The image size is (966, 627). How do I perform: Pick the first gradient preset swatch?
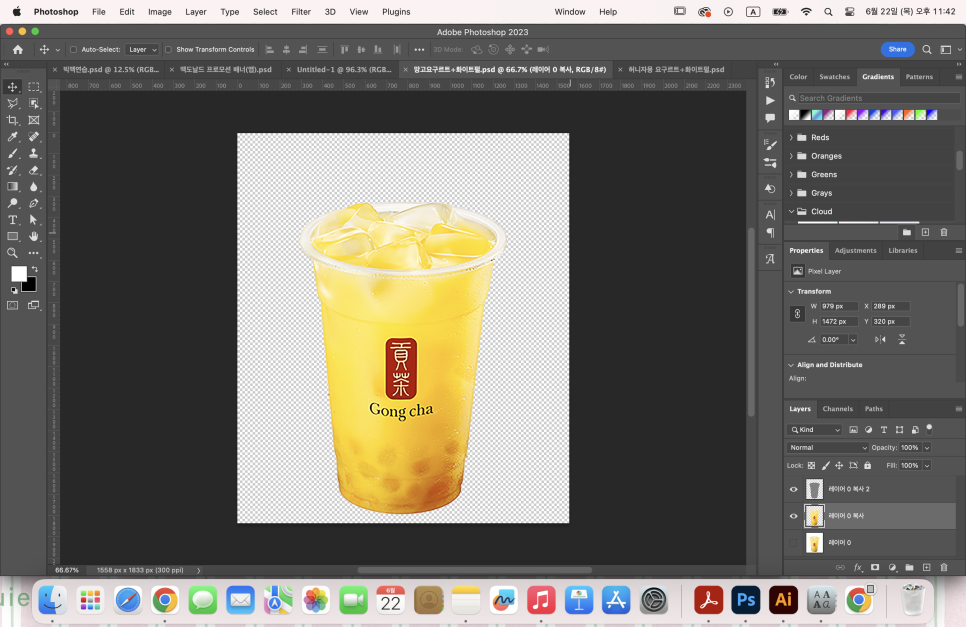[x=794, y=115]
